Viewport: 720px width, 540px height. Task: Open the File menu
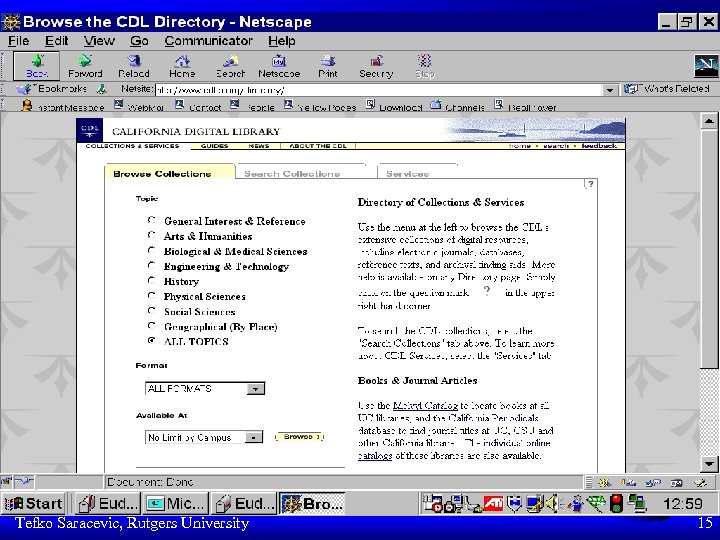click(18, 41)
